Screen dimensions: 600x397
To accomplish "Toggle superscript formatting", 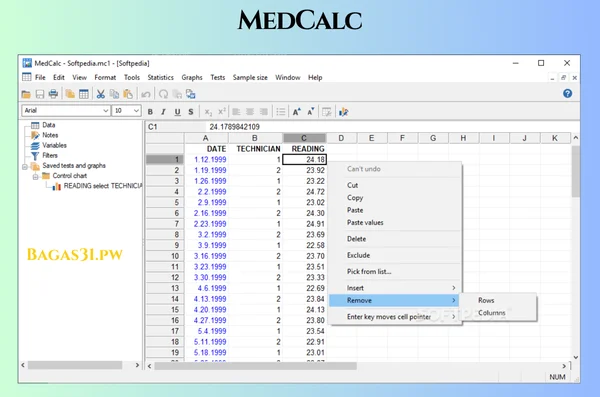I will coord(222,112).
